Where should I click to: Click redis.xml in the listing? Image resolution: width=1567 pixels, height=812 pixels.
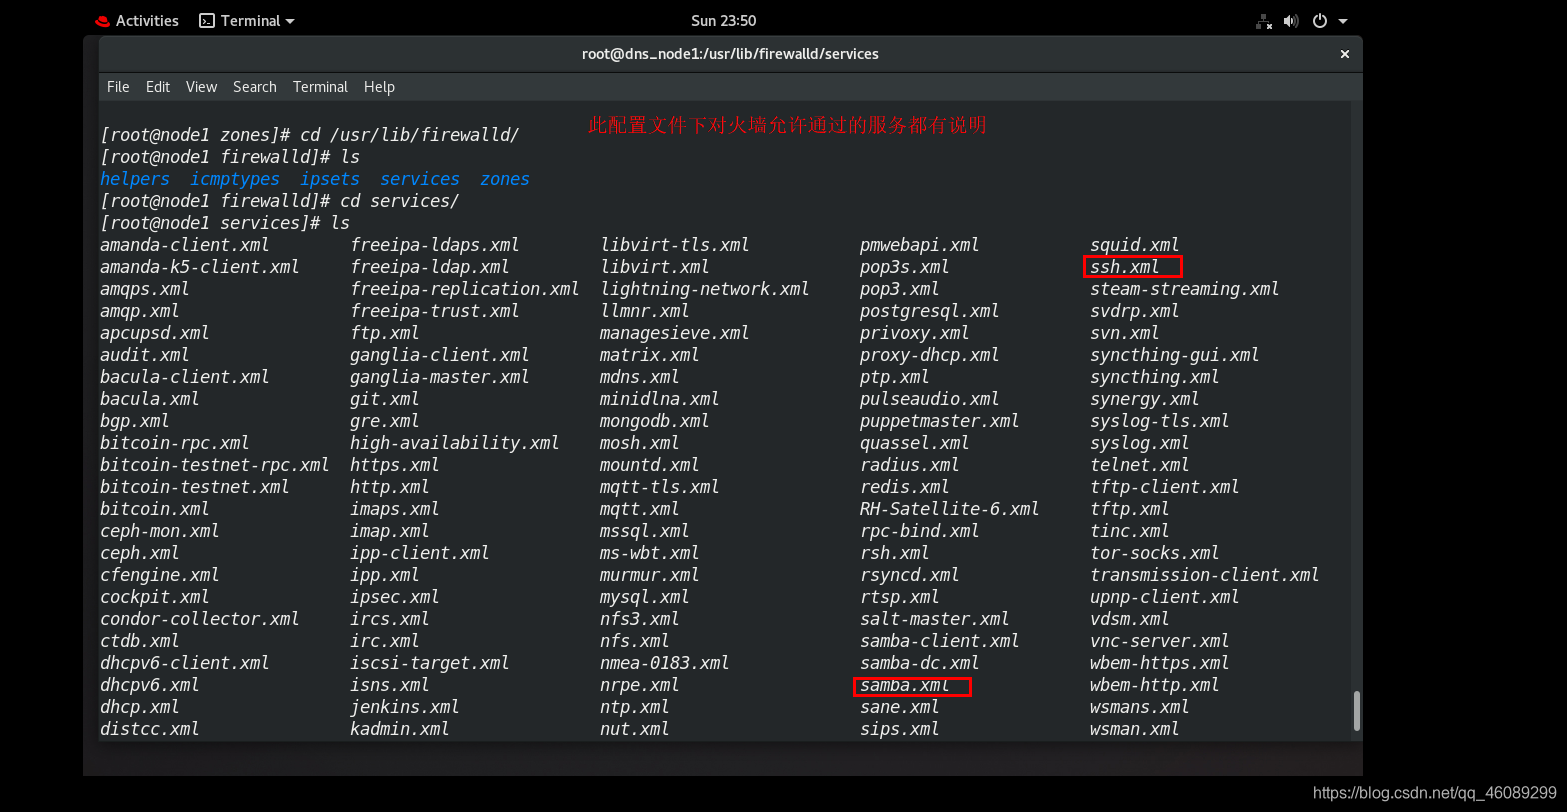905,487
